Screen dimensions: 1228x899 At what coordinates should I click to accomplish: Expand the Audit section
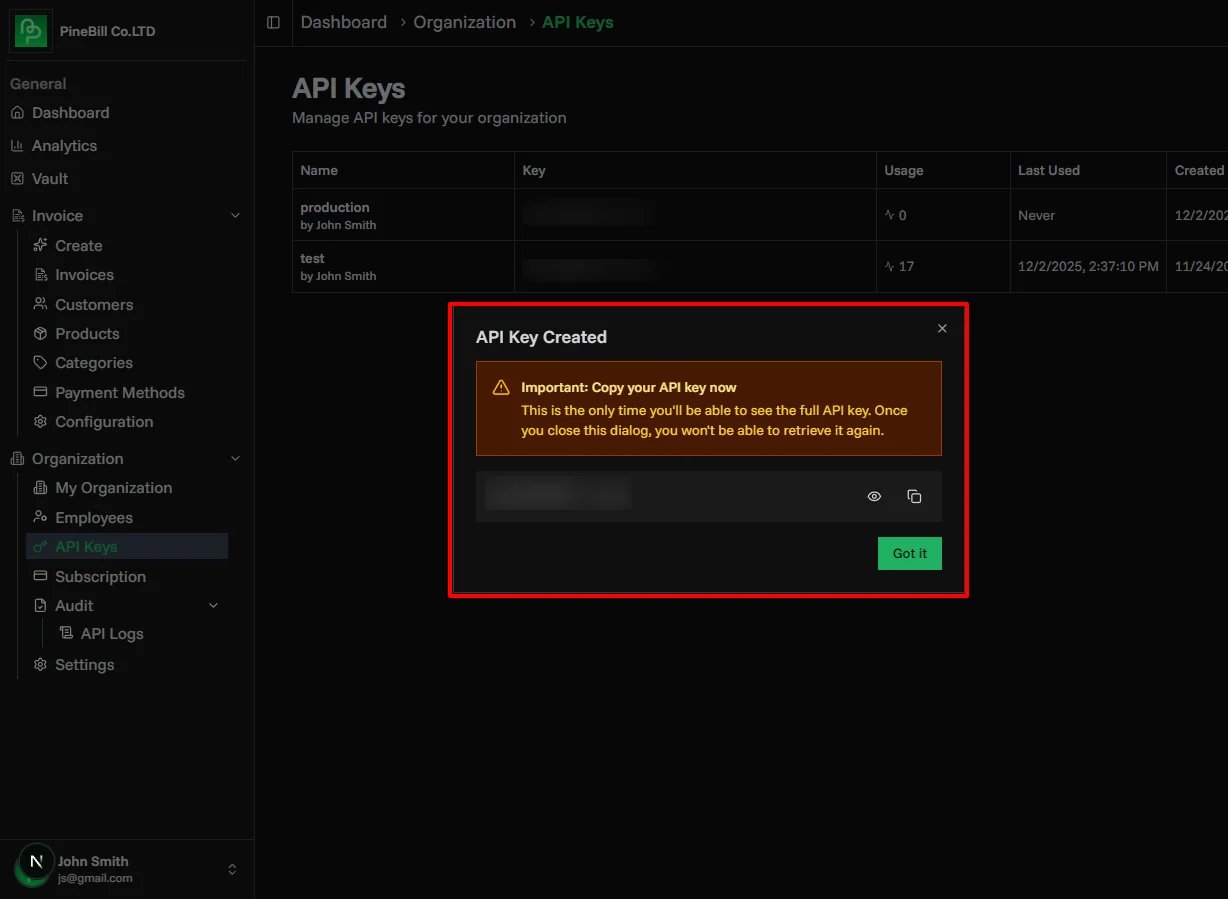click(212, 605)
